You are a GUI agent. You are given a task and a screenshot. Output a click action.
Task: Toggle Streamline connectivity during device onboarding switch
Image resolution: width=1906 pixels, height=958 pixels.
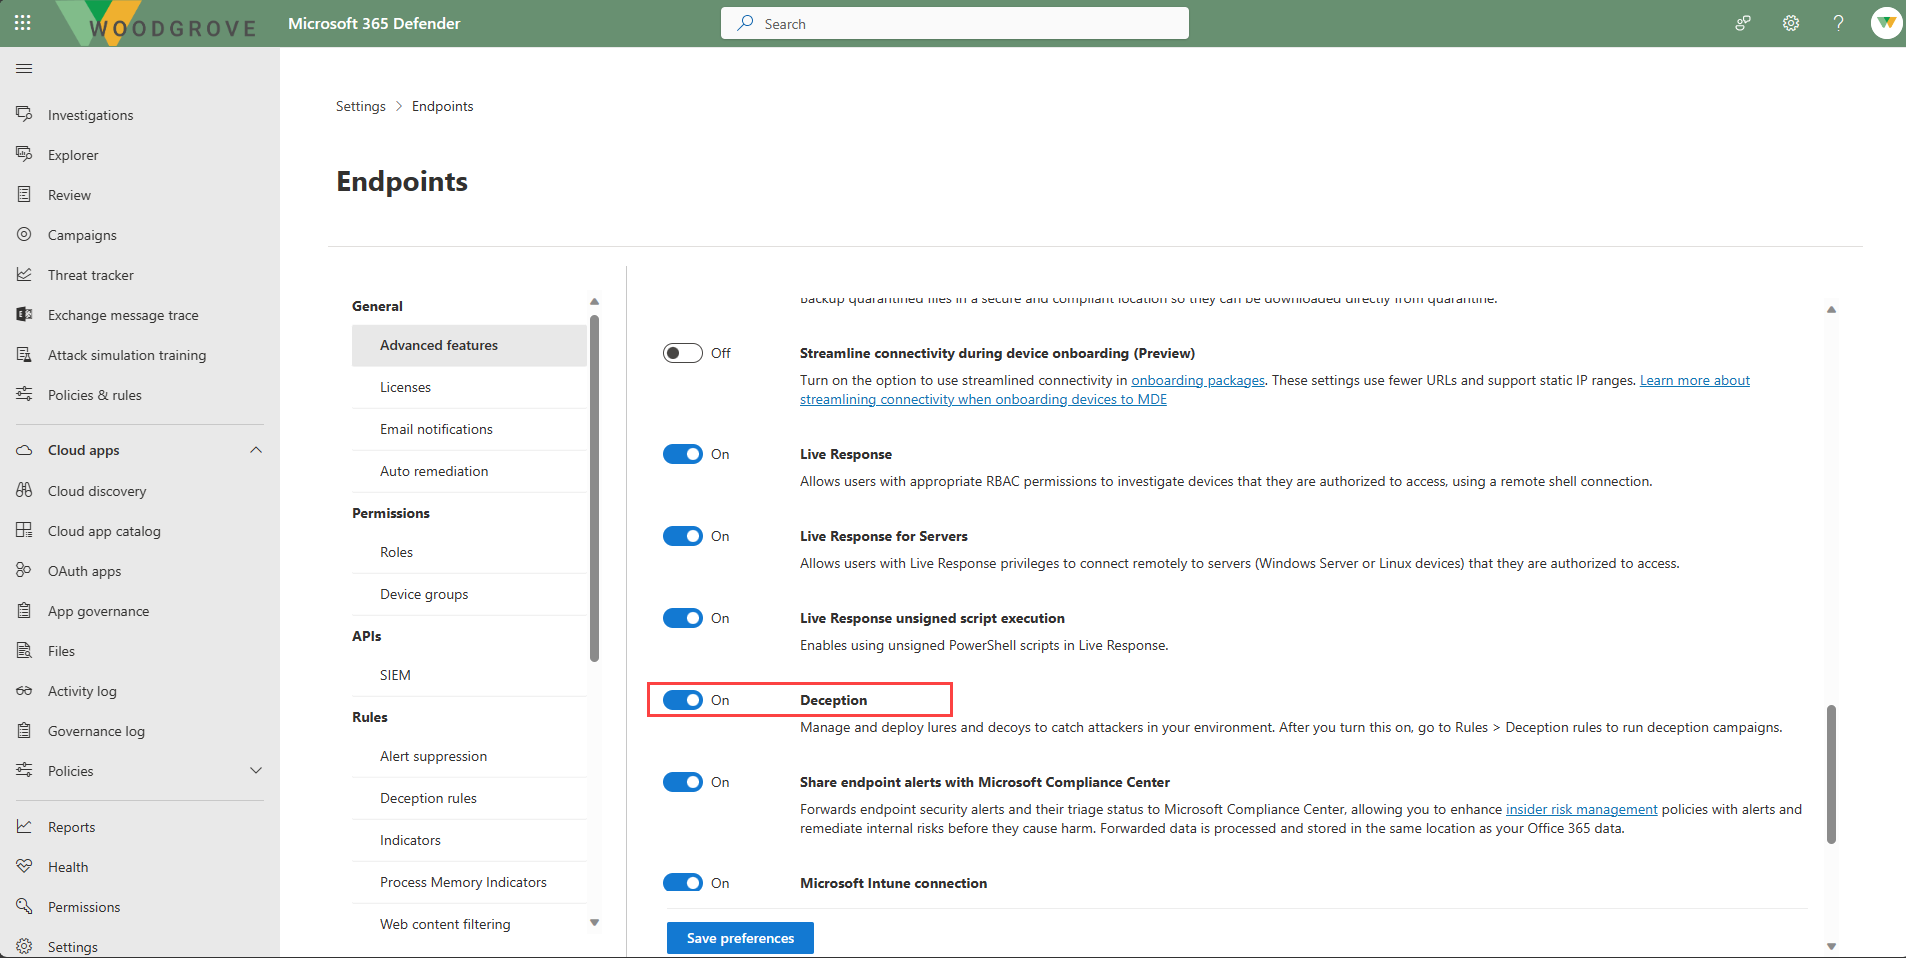683,353
